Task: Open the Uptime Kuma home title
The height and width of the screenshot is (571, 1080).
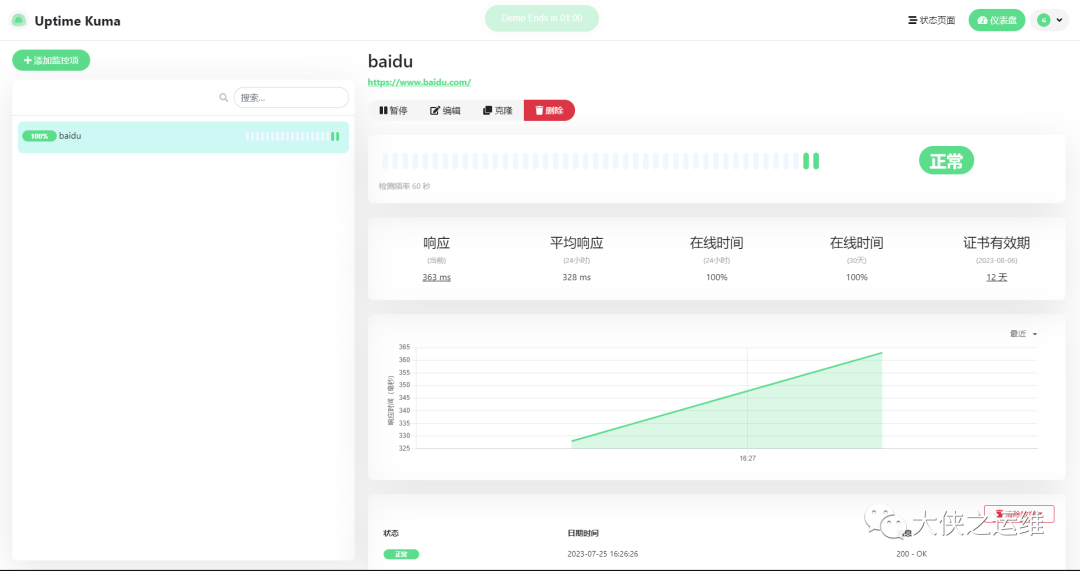Action: point(77,21)
